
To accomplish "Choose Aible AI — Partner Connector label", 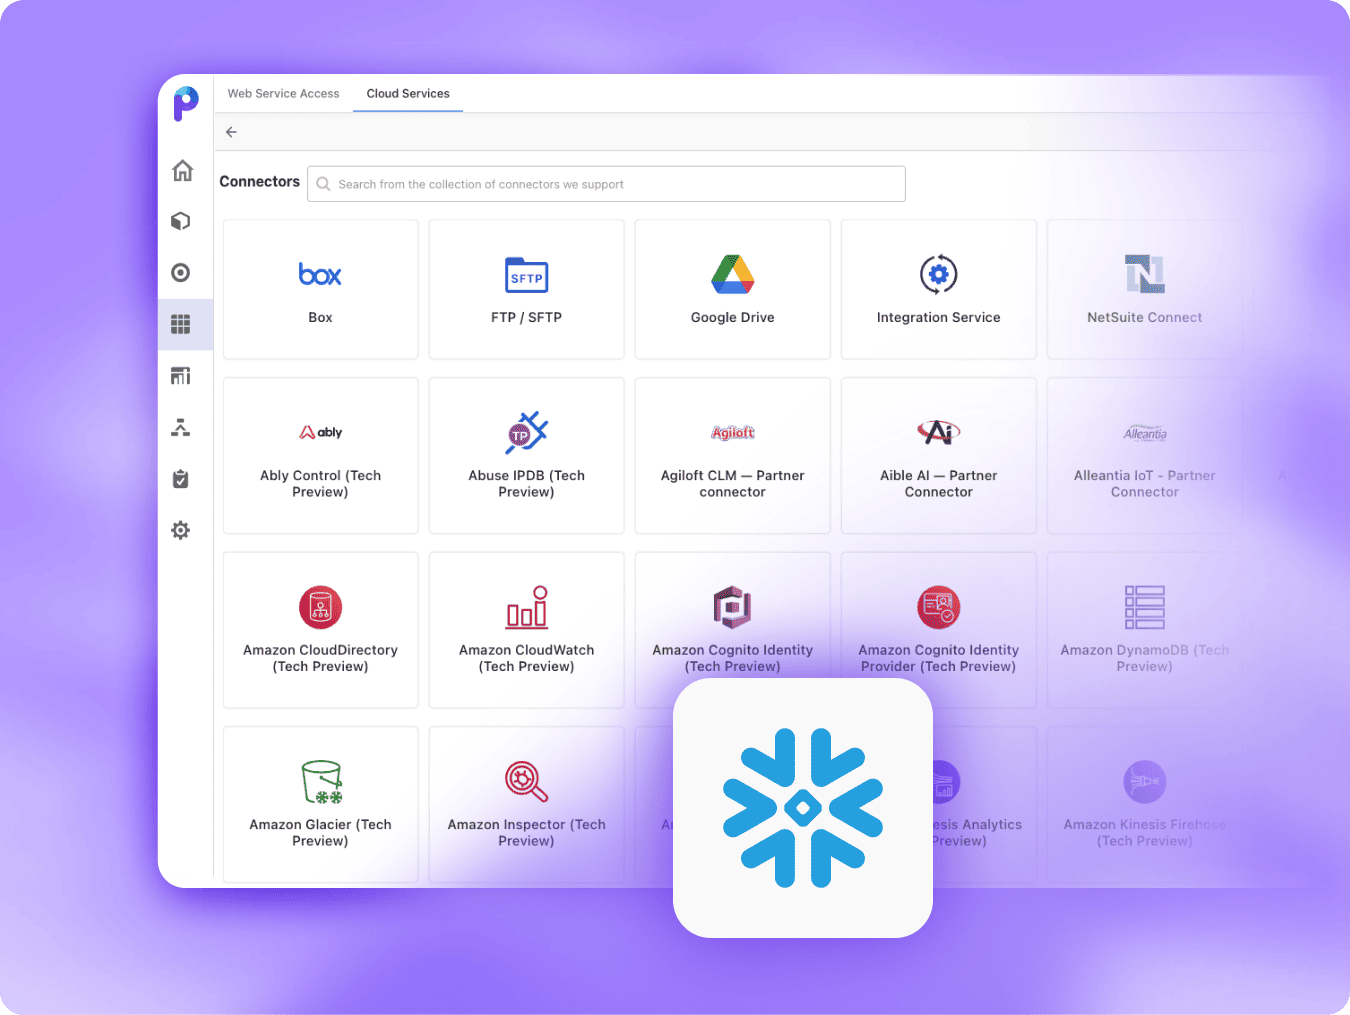I will (939, 483).
